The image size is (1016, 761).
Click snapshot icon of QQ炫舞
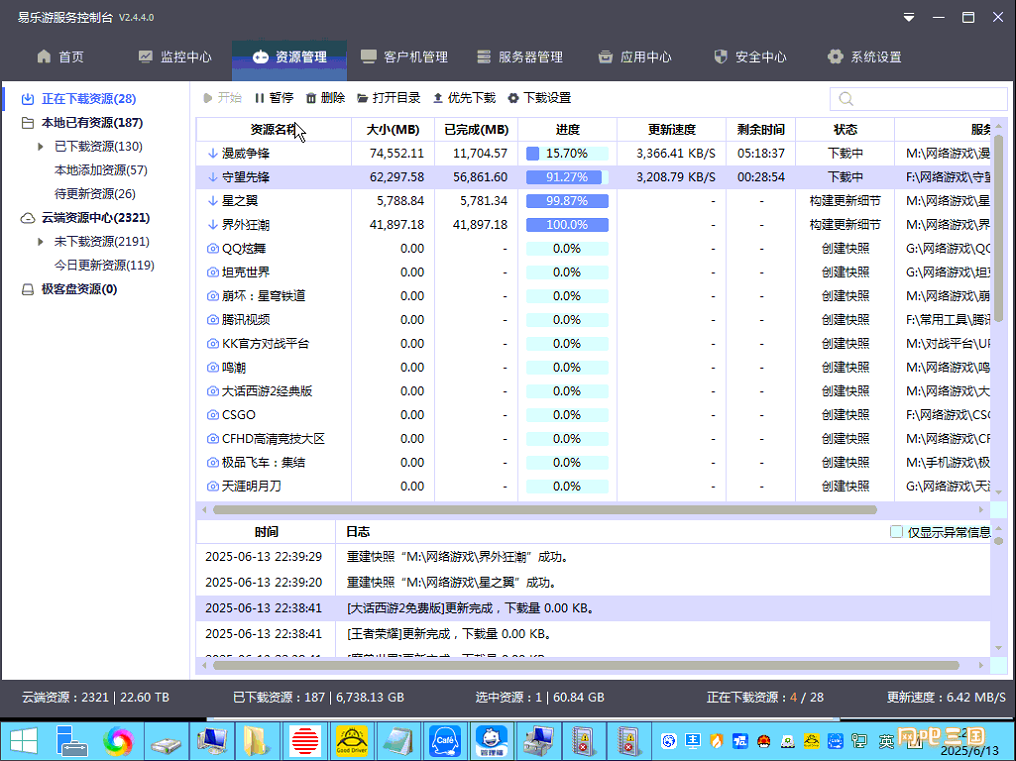tap(213, 248)
